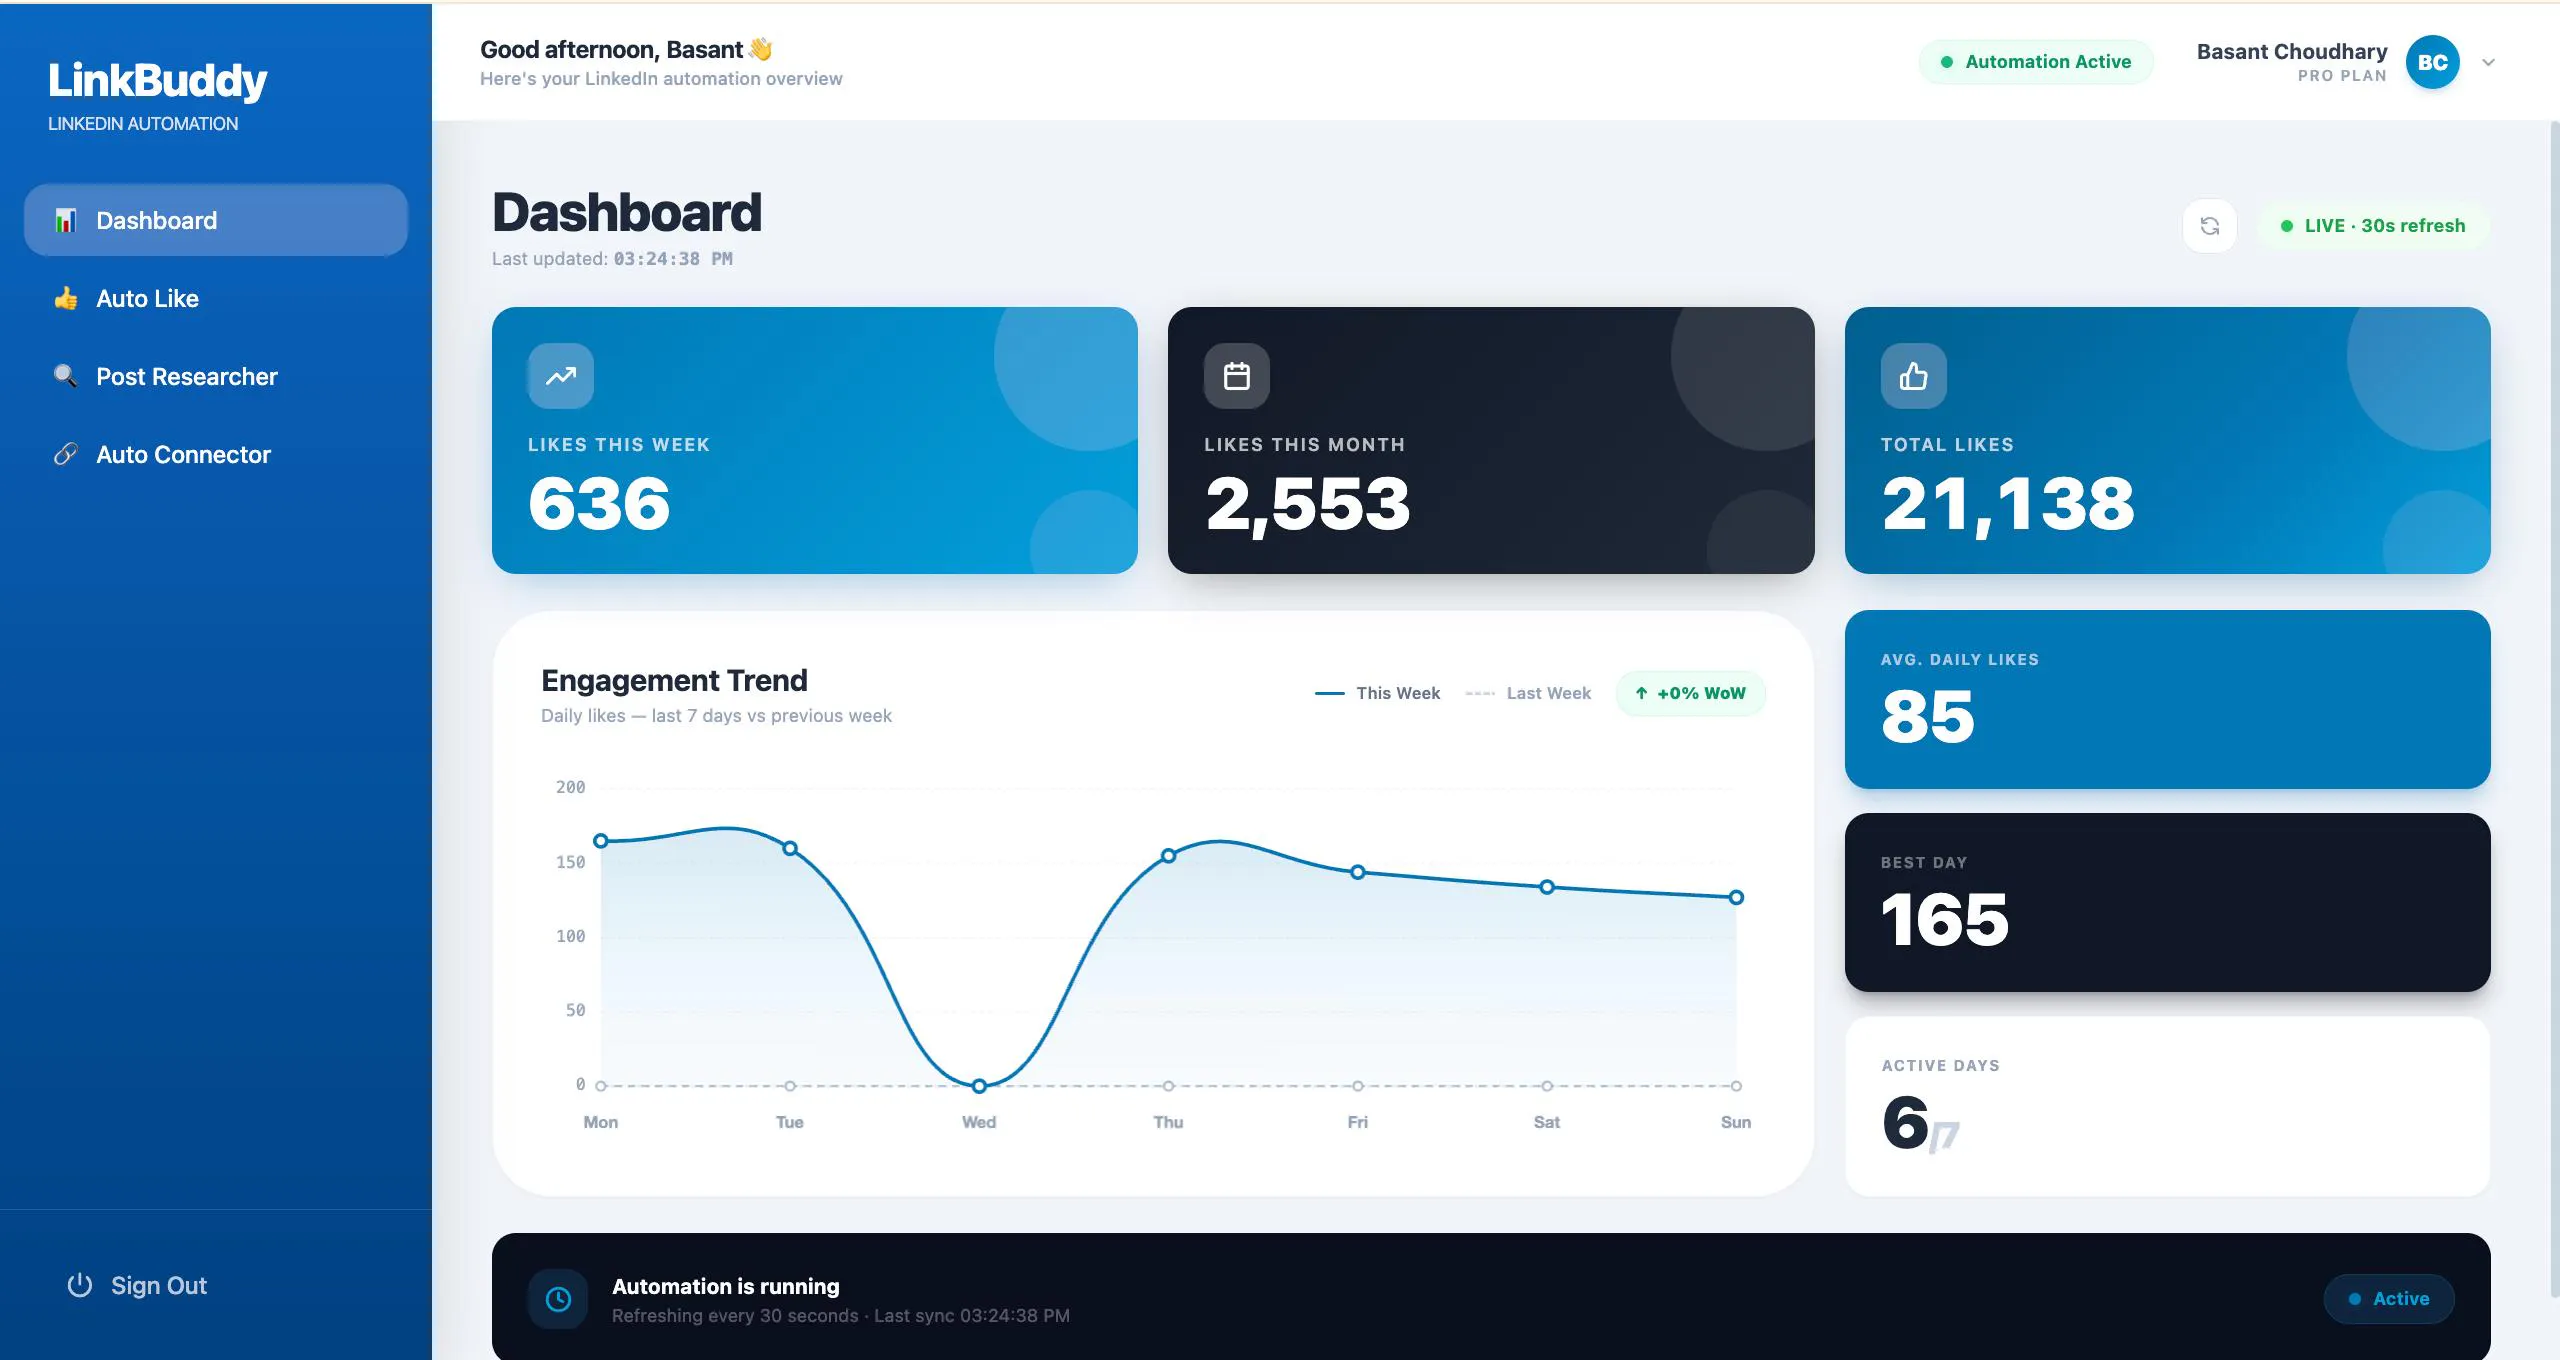This screenshot has width=2560, height=1360.
Task: Click the Likes This Month value 2,553
Action: point(1307,505)
